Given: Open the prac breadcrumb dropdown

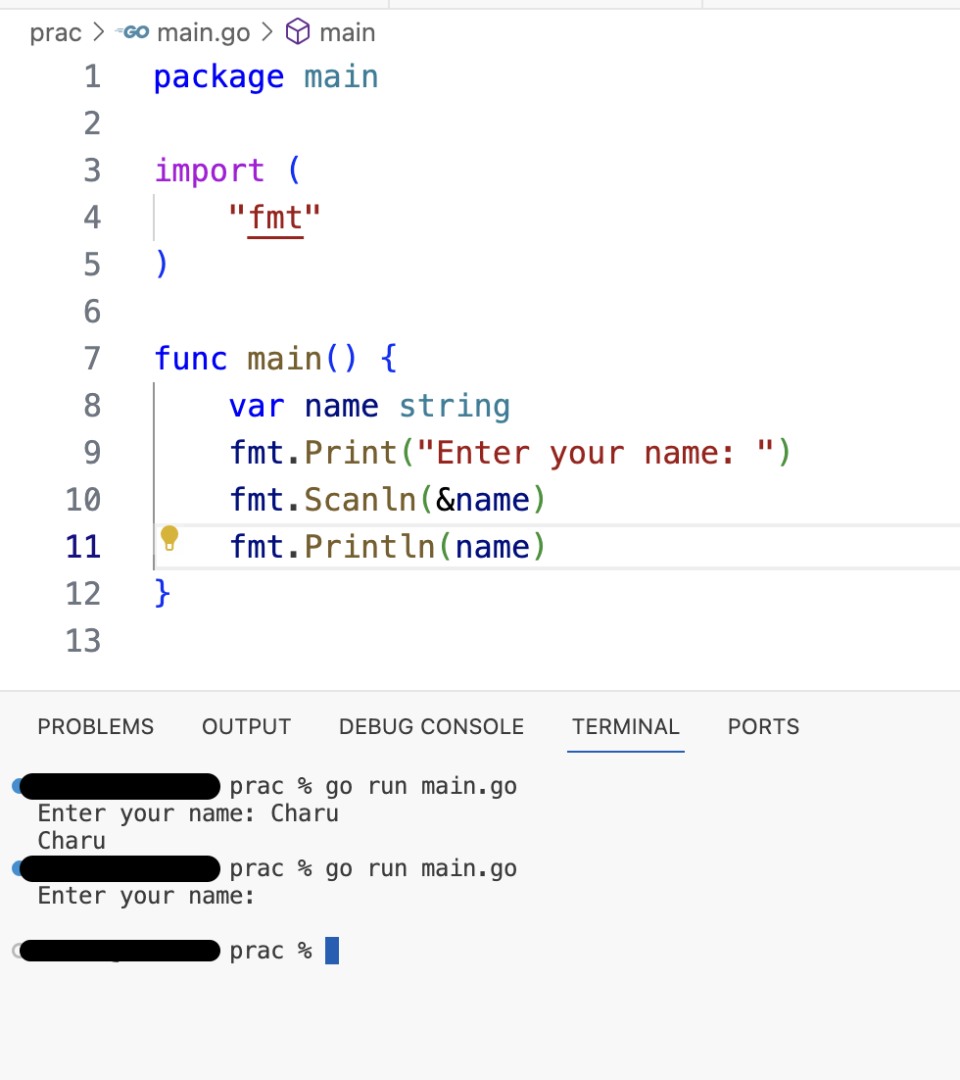Looking at the screenshot, I should tap(55, 32).
